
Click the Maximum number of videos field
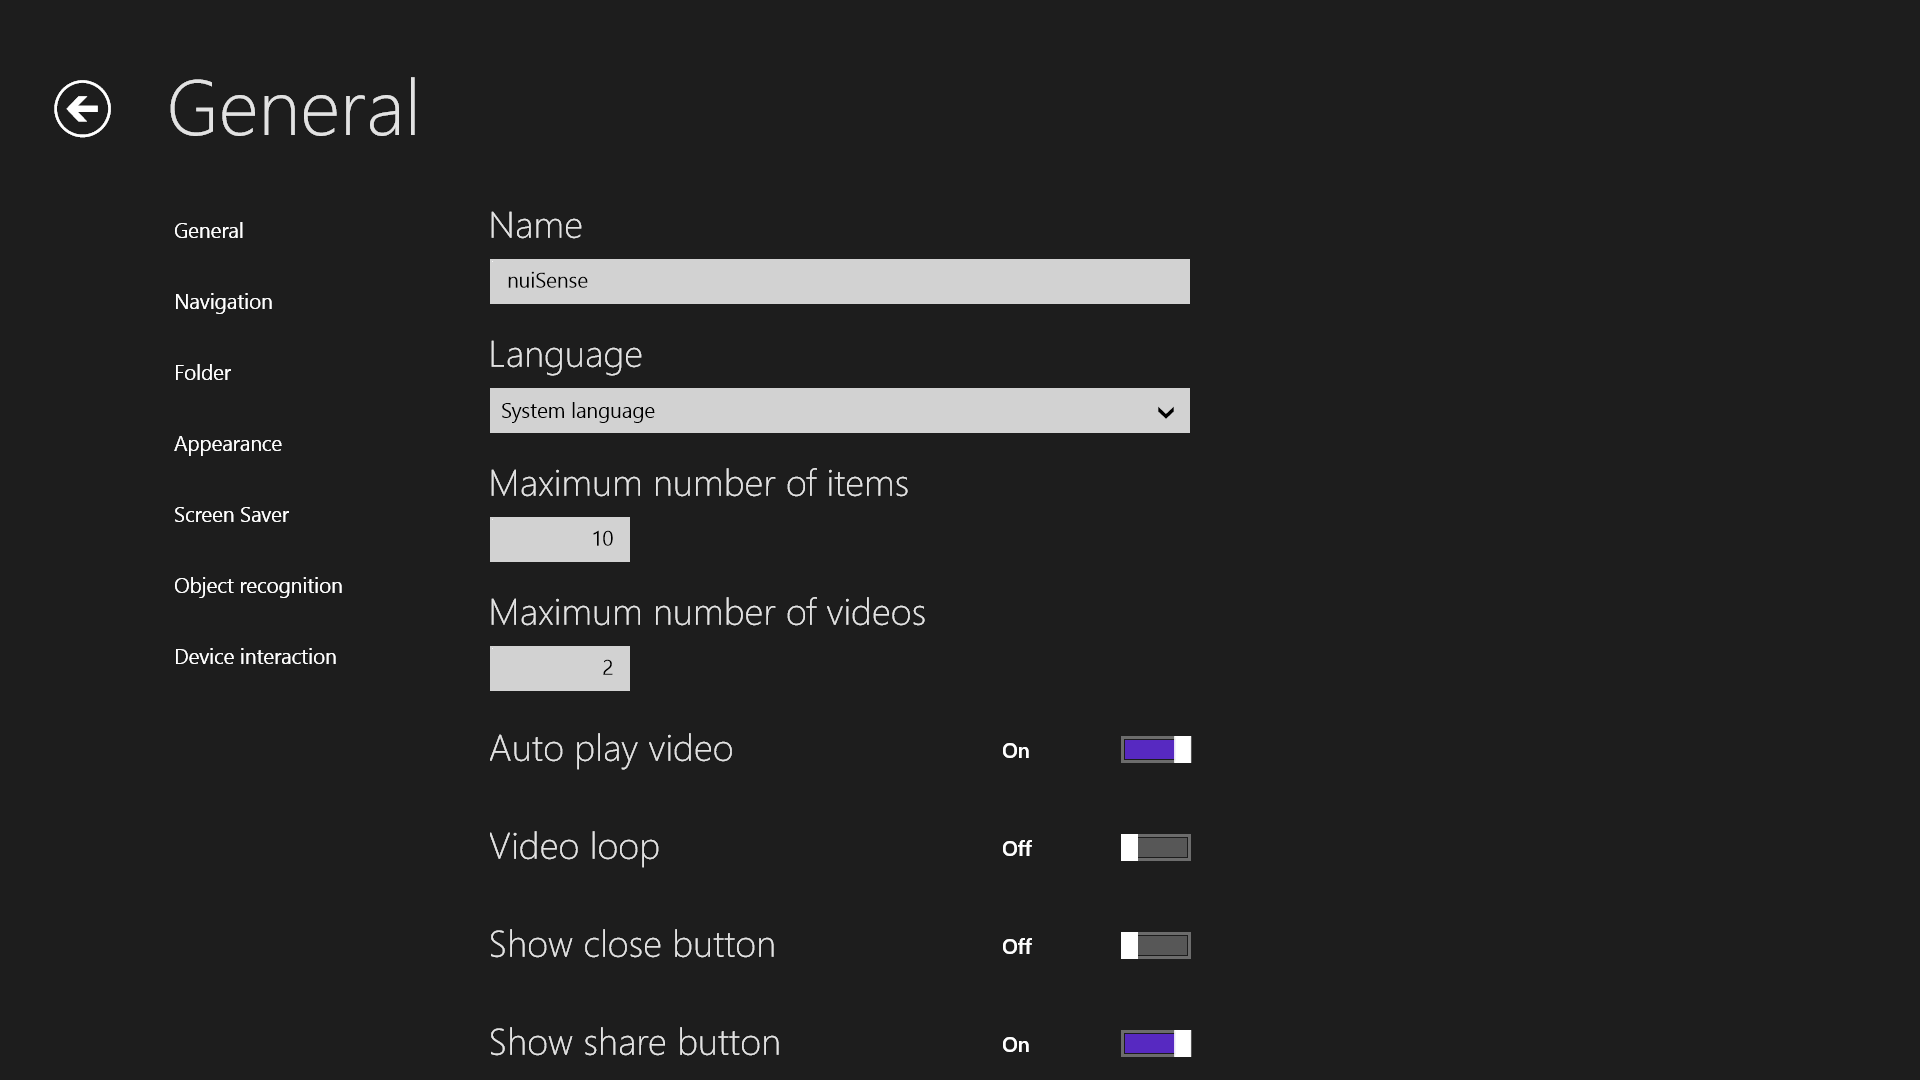pyautogui.click(x=559, y=668)
